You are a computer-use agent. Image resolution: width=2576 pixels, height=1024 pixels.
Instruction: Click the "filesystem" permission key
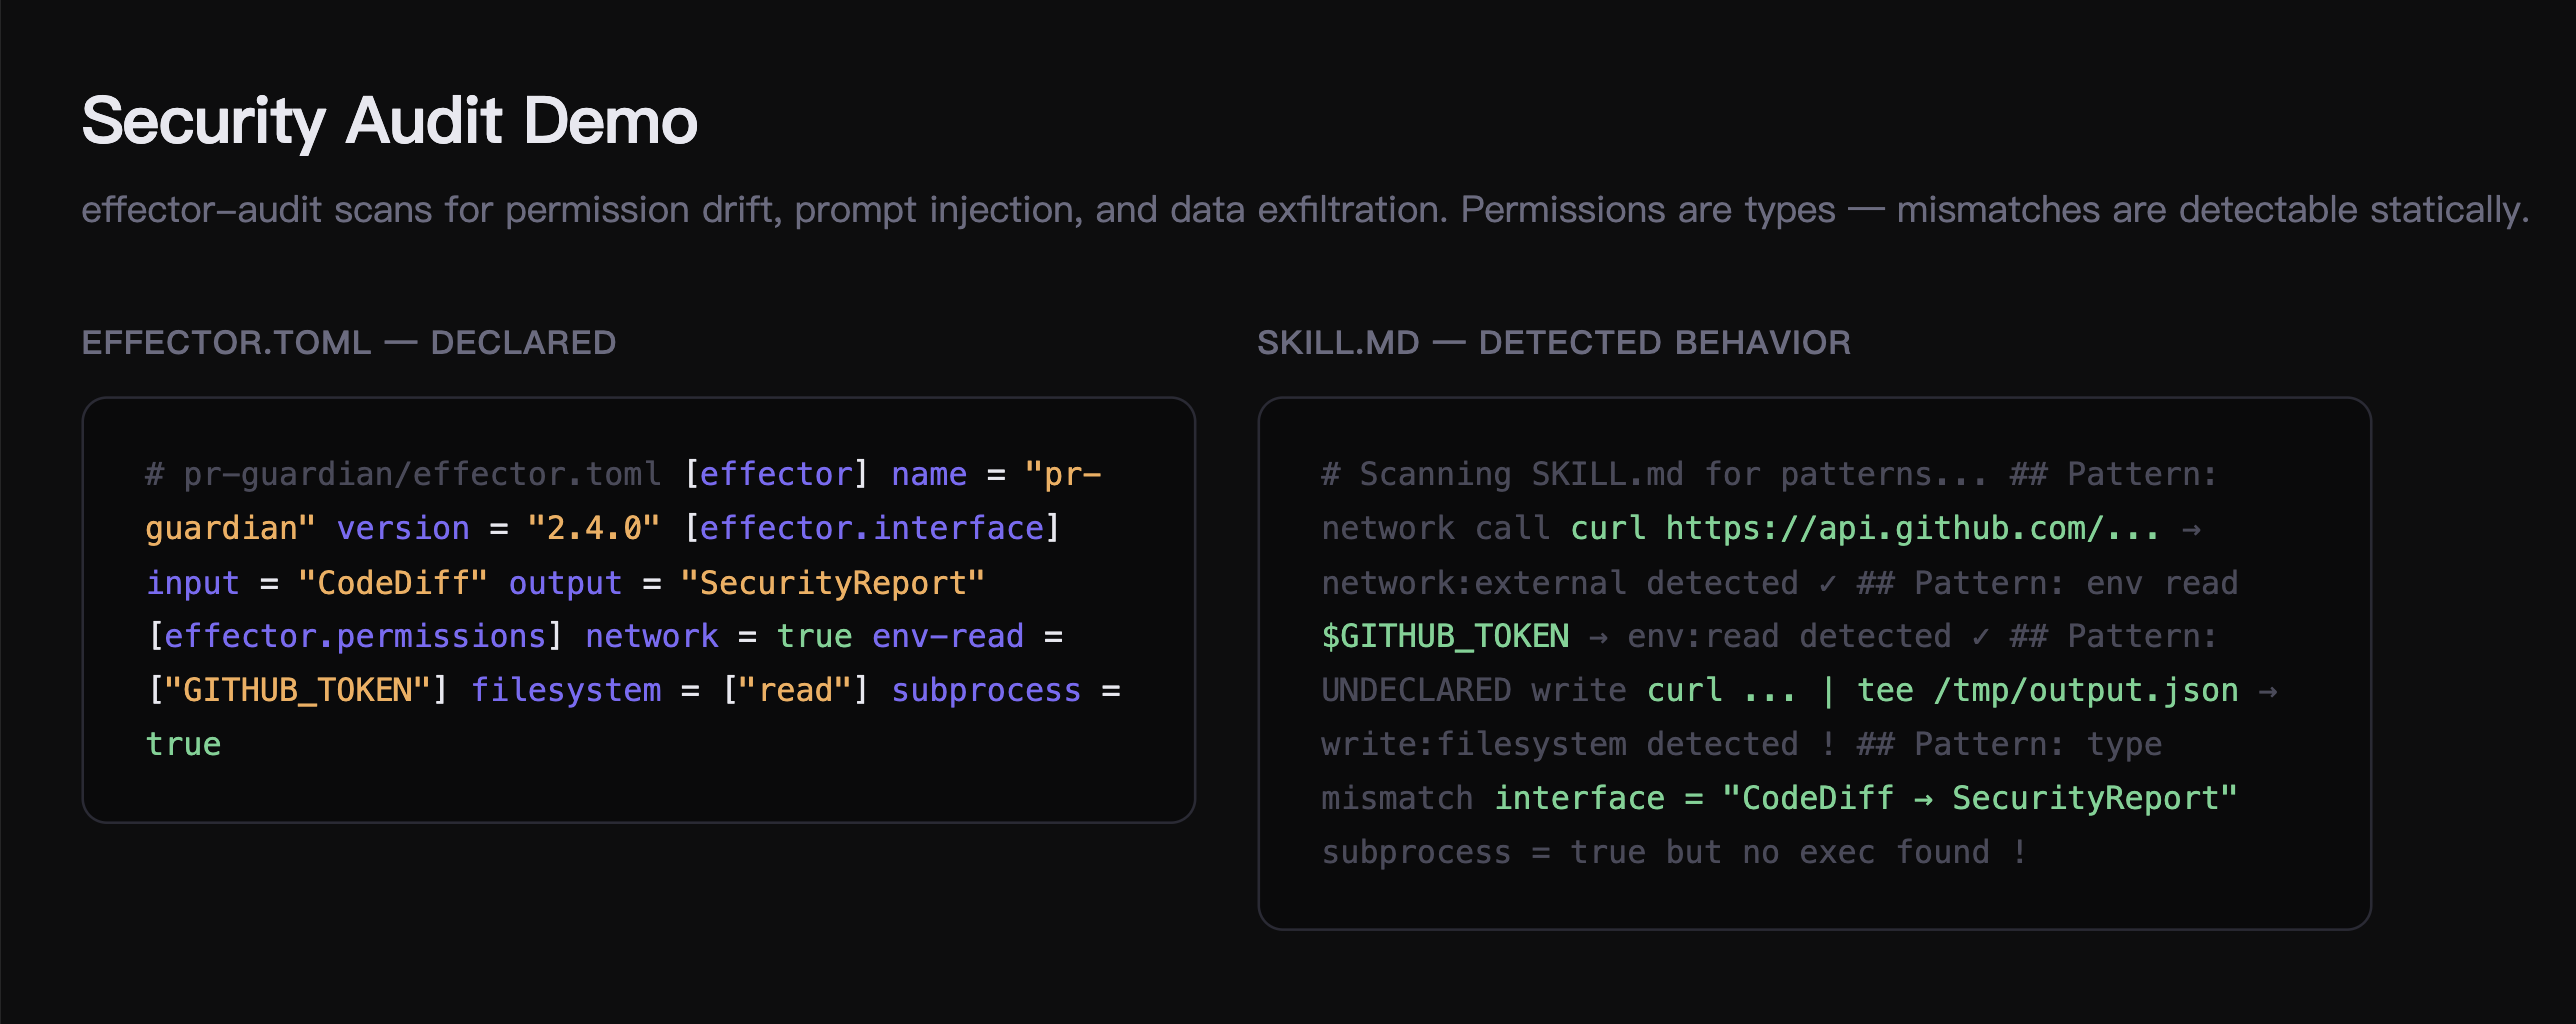pos(566,690)
